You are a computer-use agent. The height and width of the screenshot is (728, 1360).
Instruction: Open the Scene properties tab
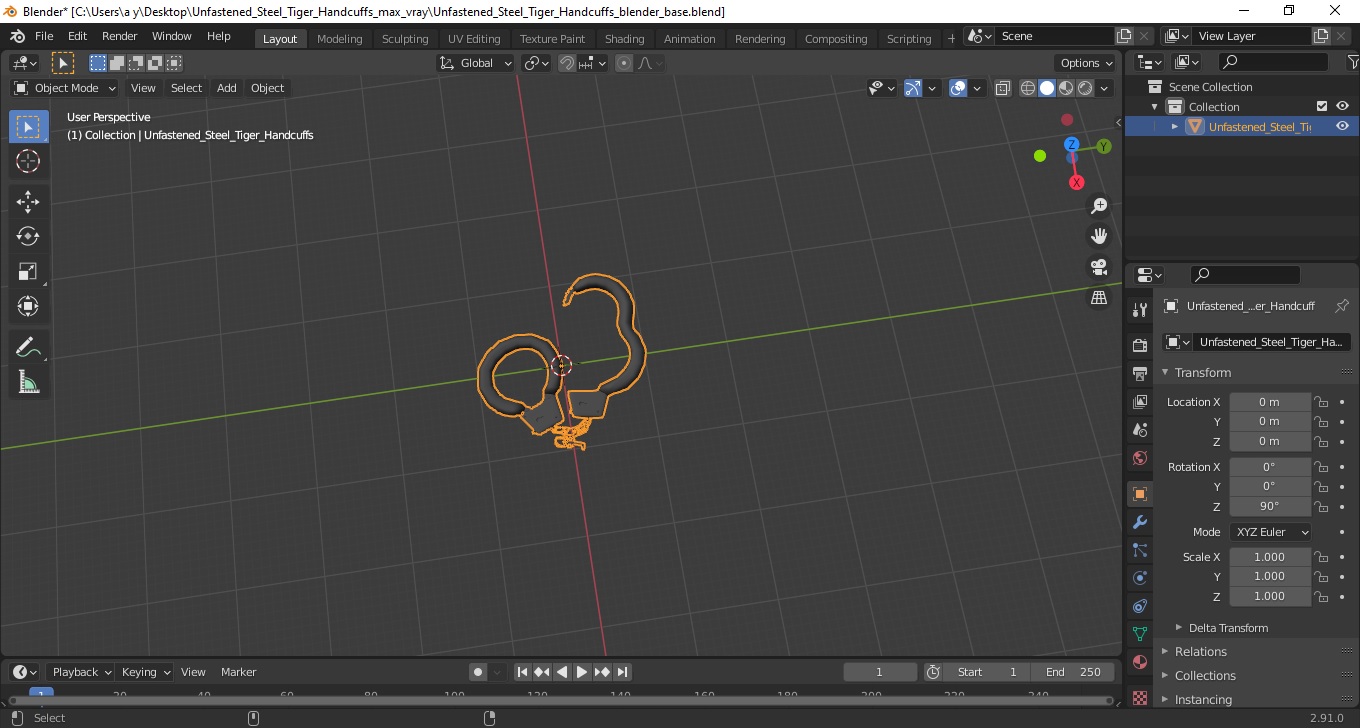(x=1139, y=430)
